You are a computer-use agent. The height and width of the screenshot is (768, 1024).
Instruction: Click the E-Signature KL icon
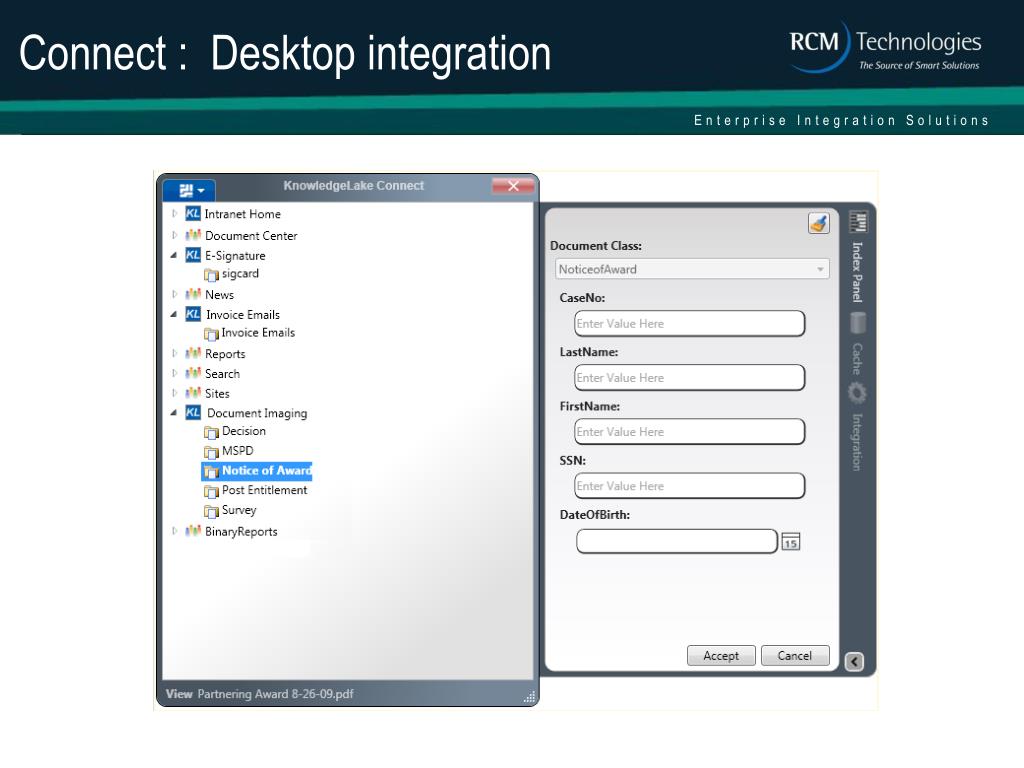[193, 255]
